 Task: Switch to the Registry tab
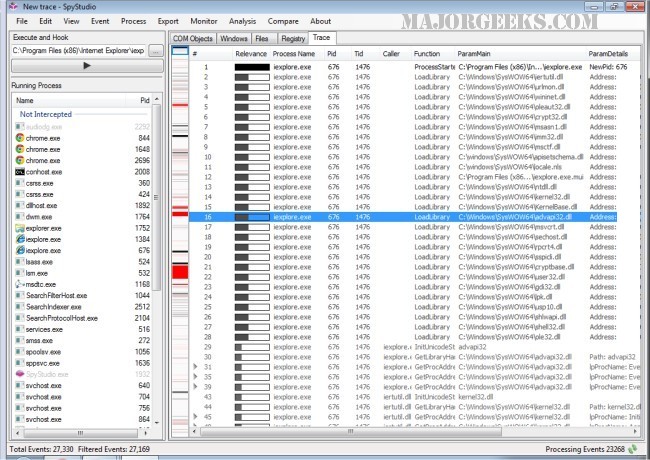pyautogui.click(x=293, y=39)
